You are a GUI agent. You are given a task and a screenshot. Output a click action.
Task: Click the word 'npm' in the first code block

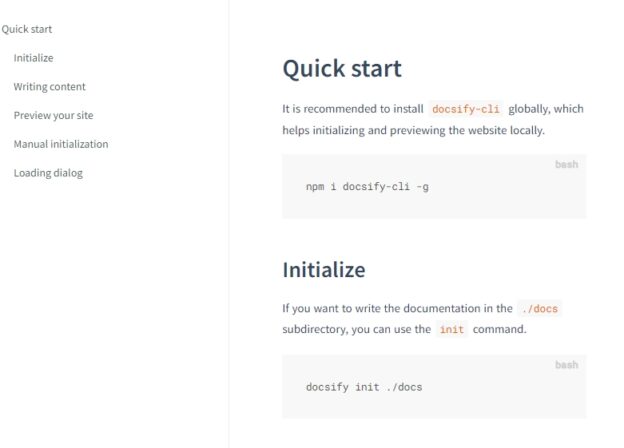coord(315,187)
